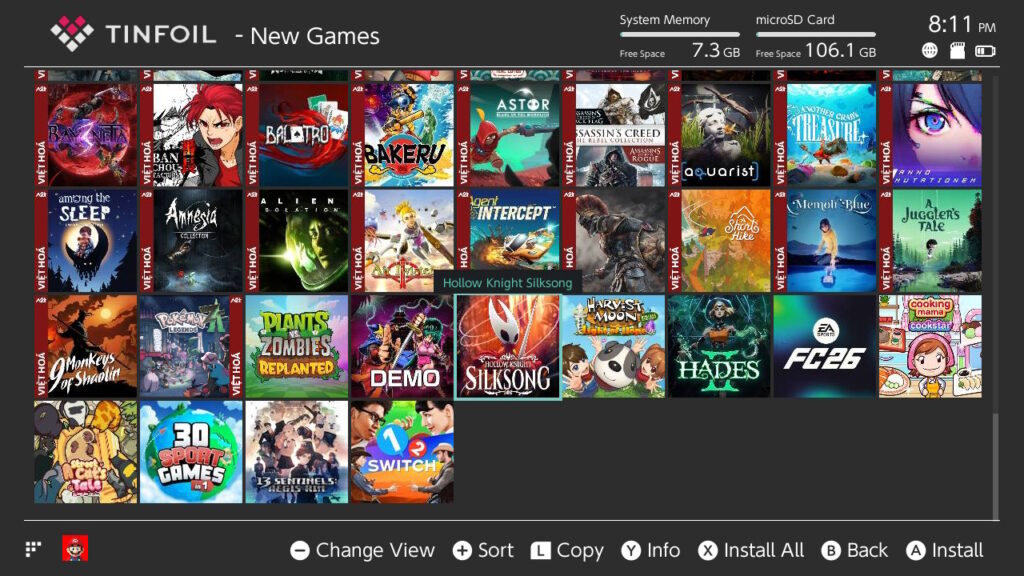Select the Hollow Knight Silksong thumbnail
The image size is (1024, 576).
tap(507, 346)
